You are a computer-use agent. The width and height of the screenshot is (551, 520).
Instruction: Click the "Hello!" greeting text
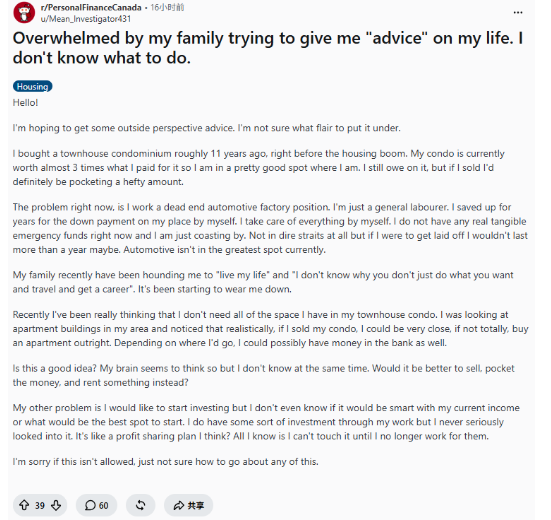coord(25,103)
